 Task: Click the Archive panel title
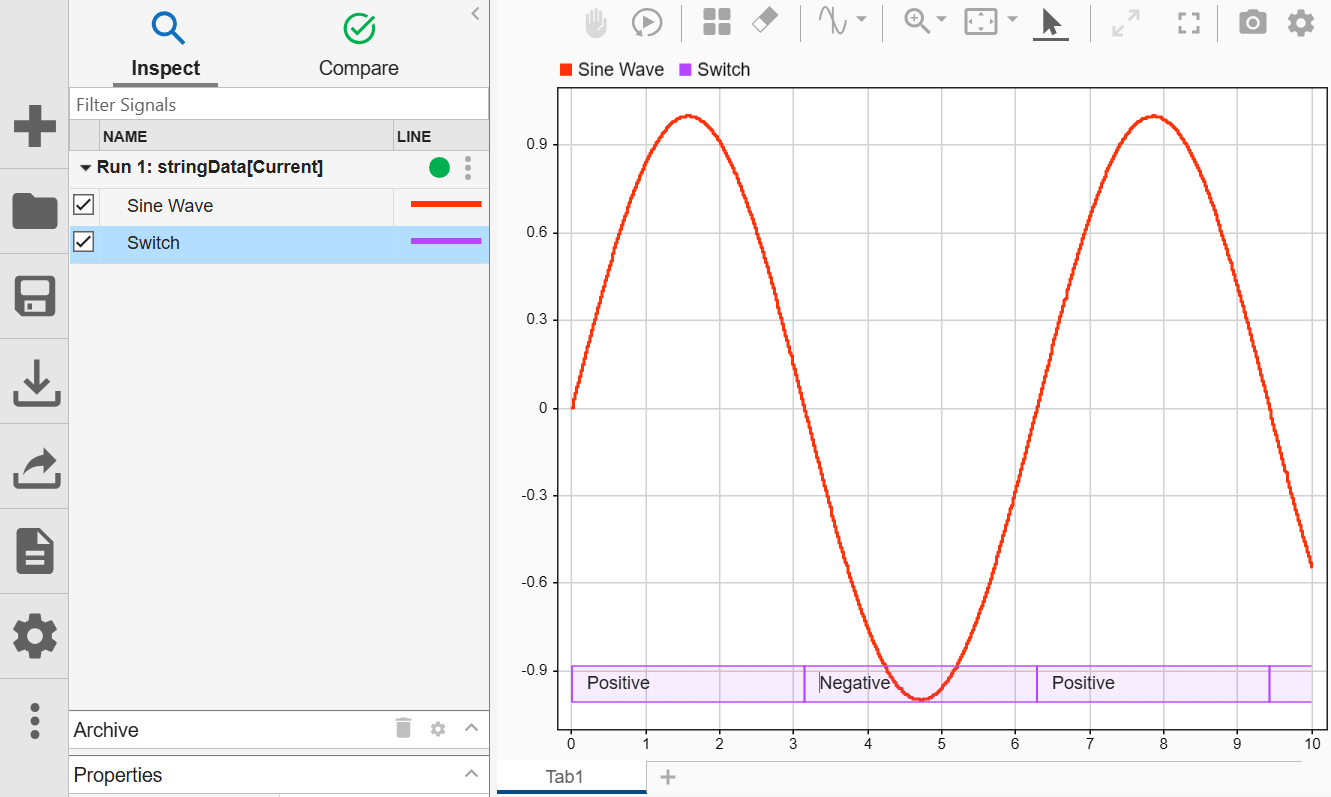coord(106,730)
